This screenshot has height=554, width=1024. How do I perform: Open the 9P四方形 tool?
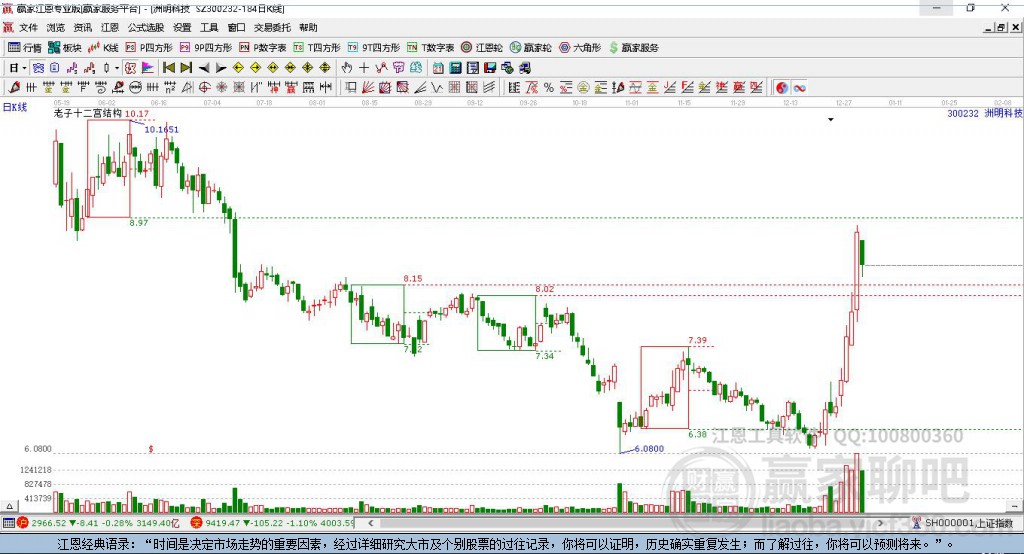[206, 48]
